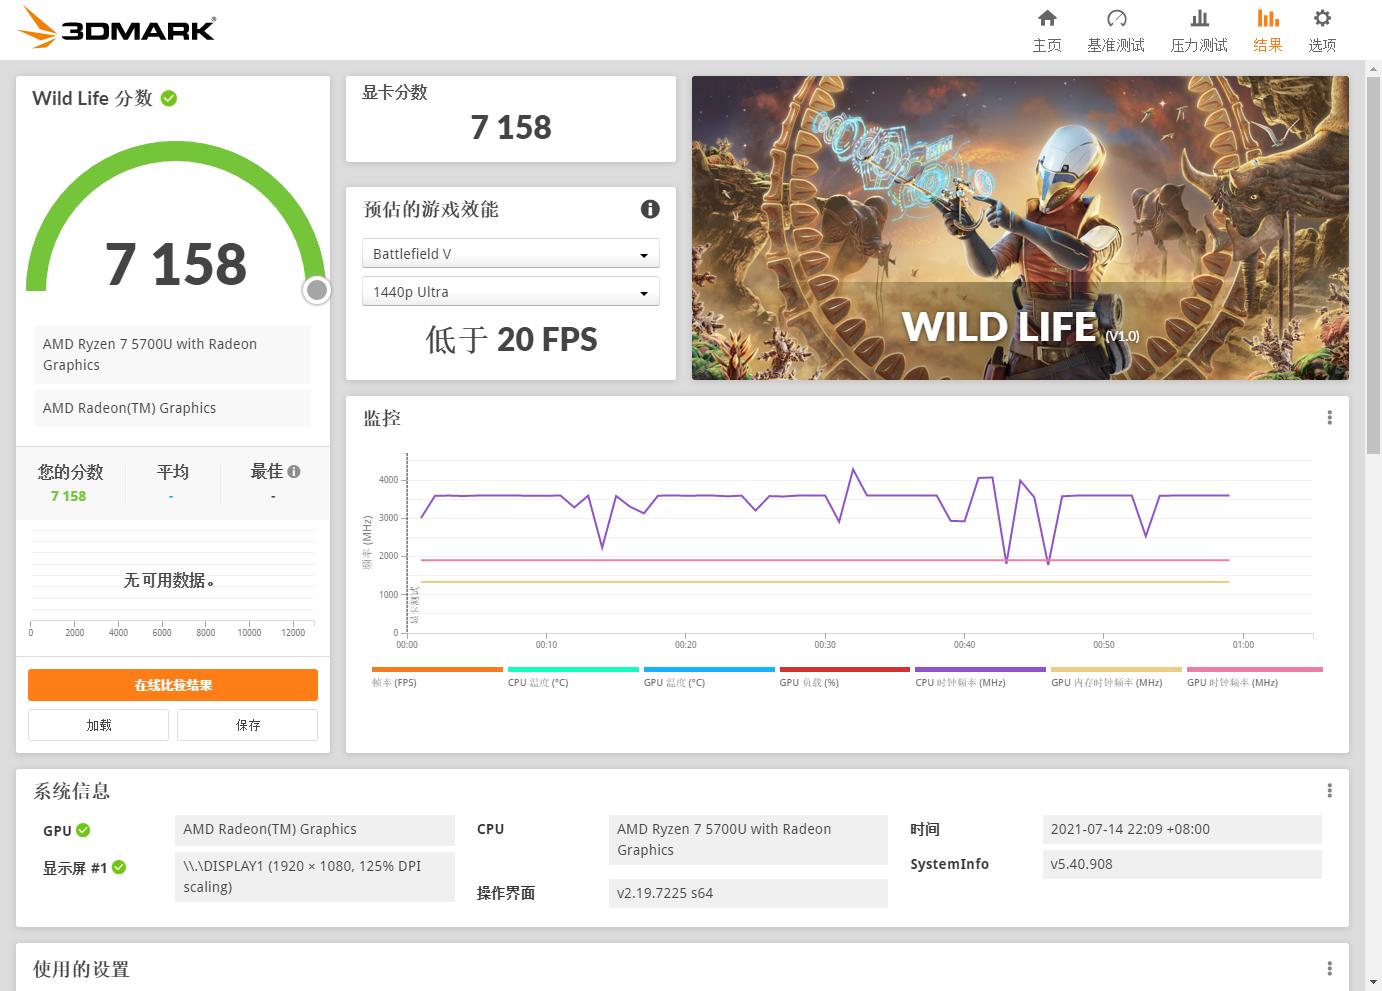Switch to 基准测试 benchmark section
Viewport: 1382px width, 991px height.
coord(1116,28)
